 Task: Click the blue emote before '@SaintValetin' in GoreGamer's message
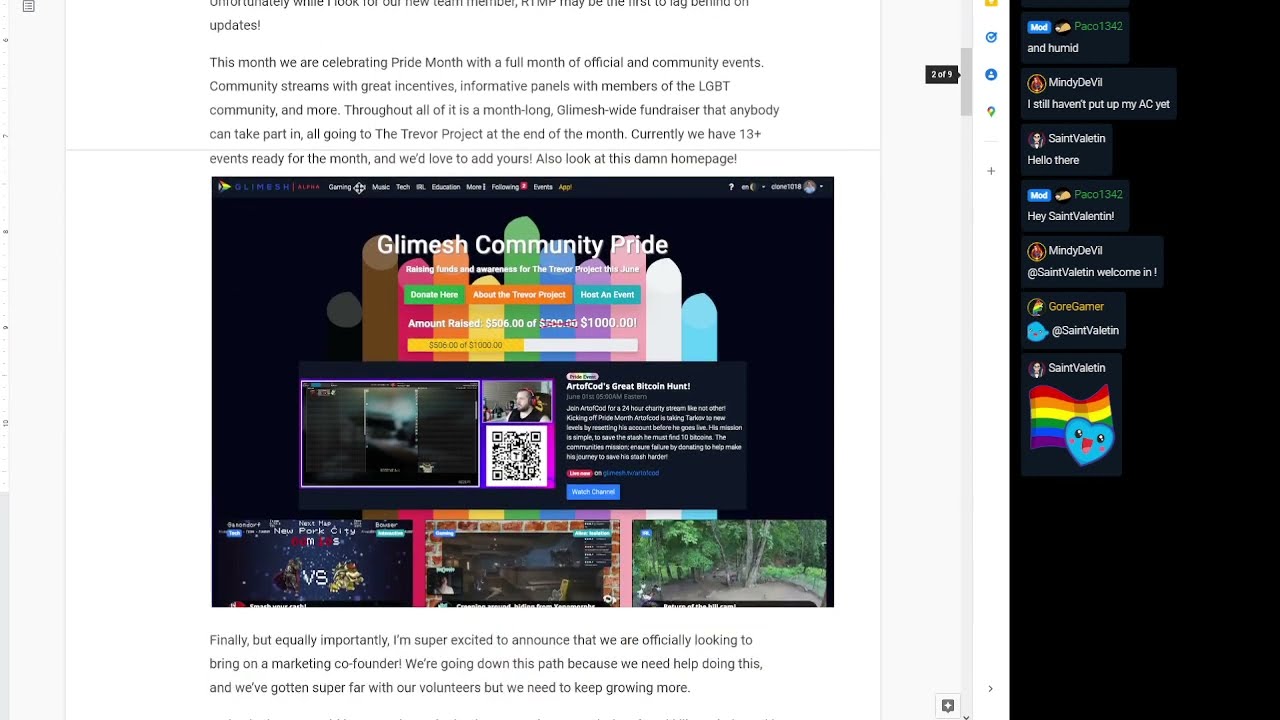click(x=1038, y=331)
